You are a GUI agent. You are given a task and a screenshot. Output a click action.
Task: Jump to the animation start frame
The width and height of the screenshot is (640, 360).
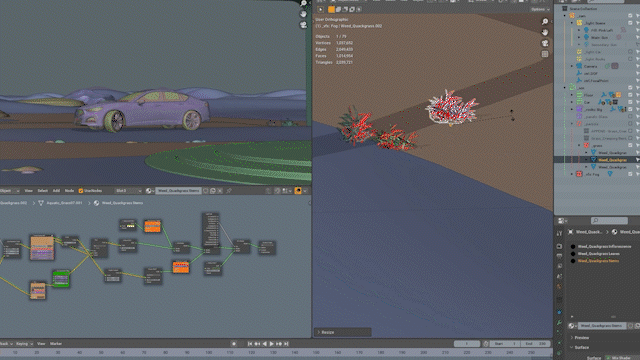pyautogui.click(x=250, y=344)
